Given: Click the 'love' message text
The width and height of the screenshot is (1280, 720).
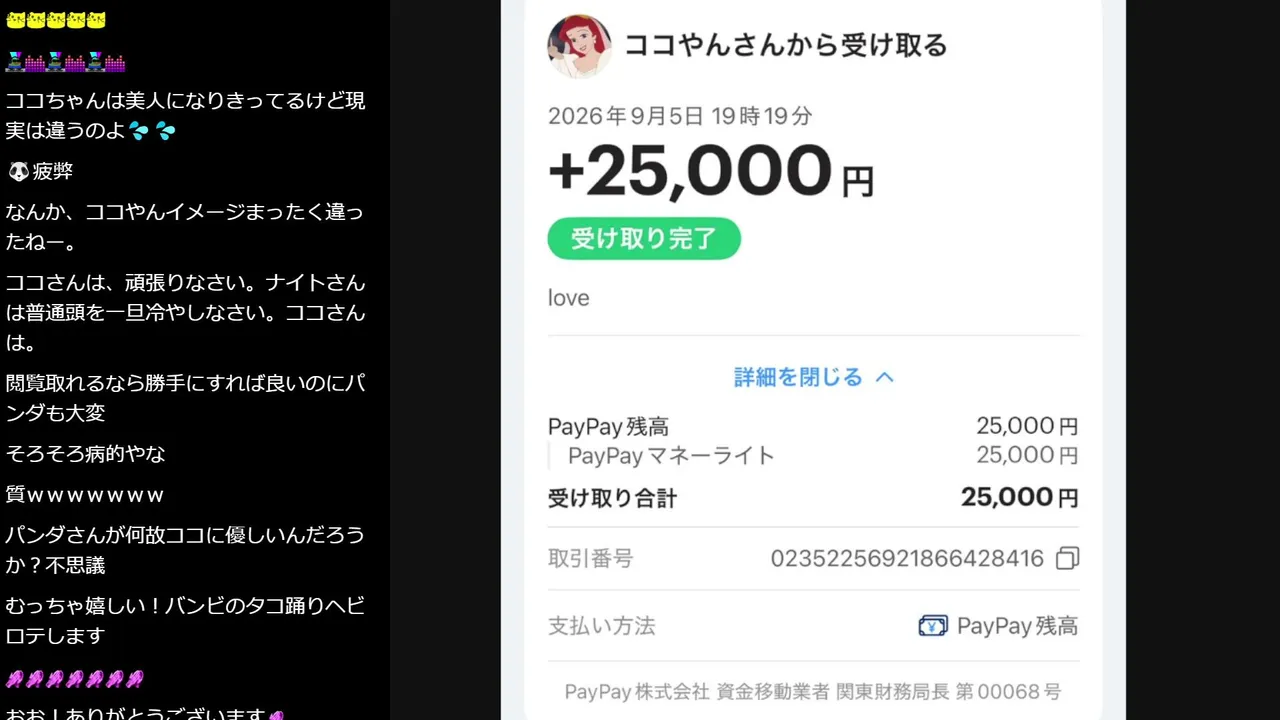Looking at the screenshot, I should (569, 298).
